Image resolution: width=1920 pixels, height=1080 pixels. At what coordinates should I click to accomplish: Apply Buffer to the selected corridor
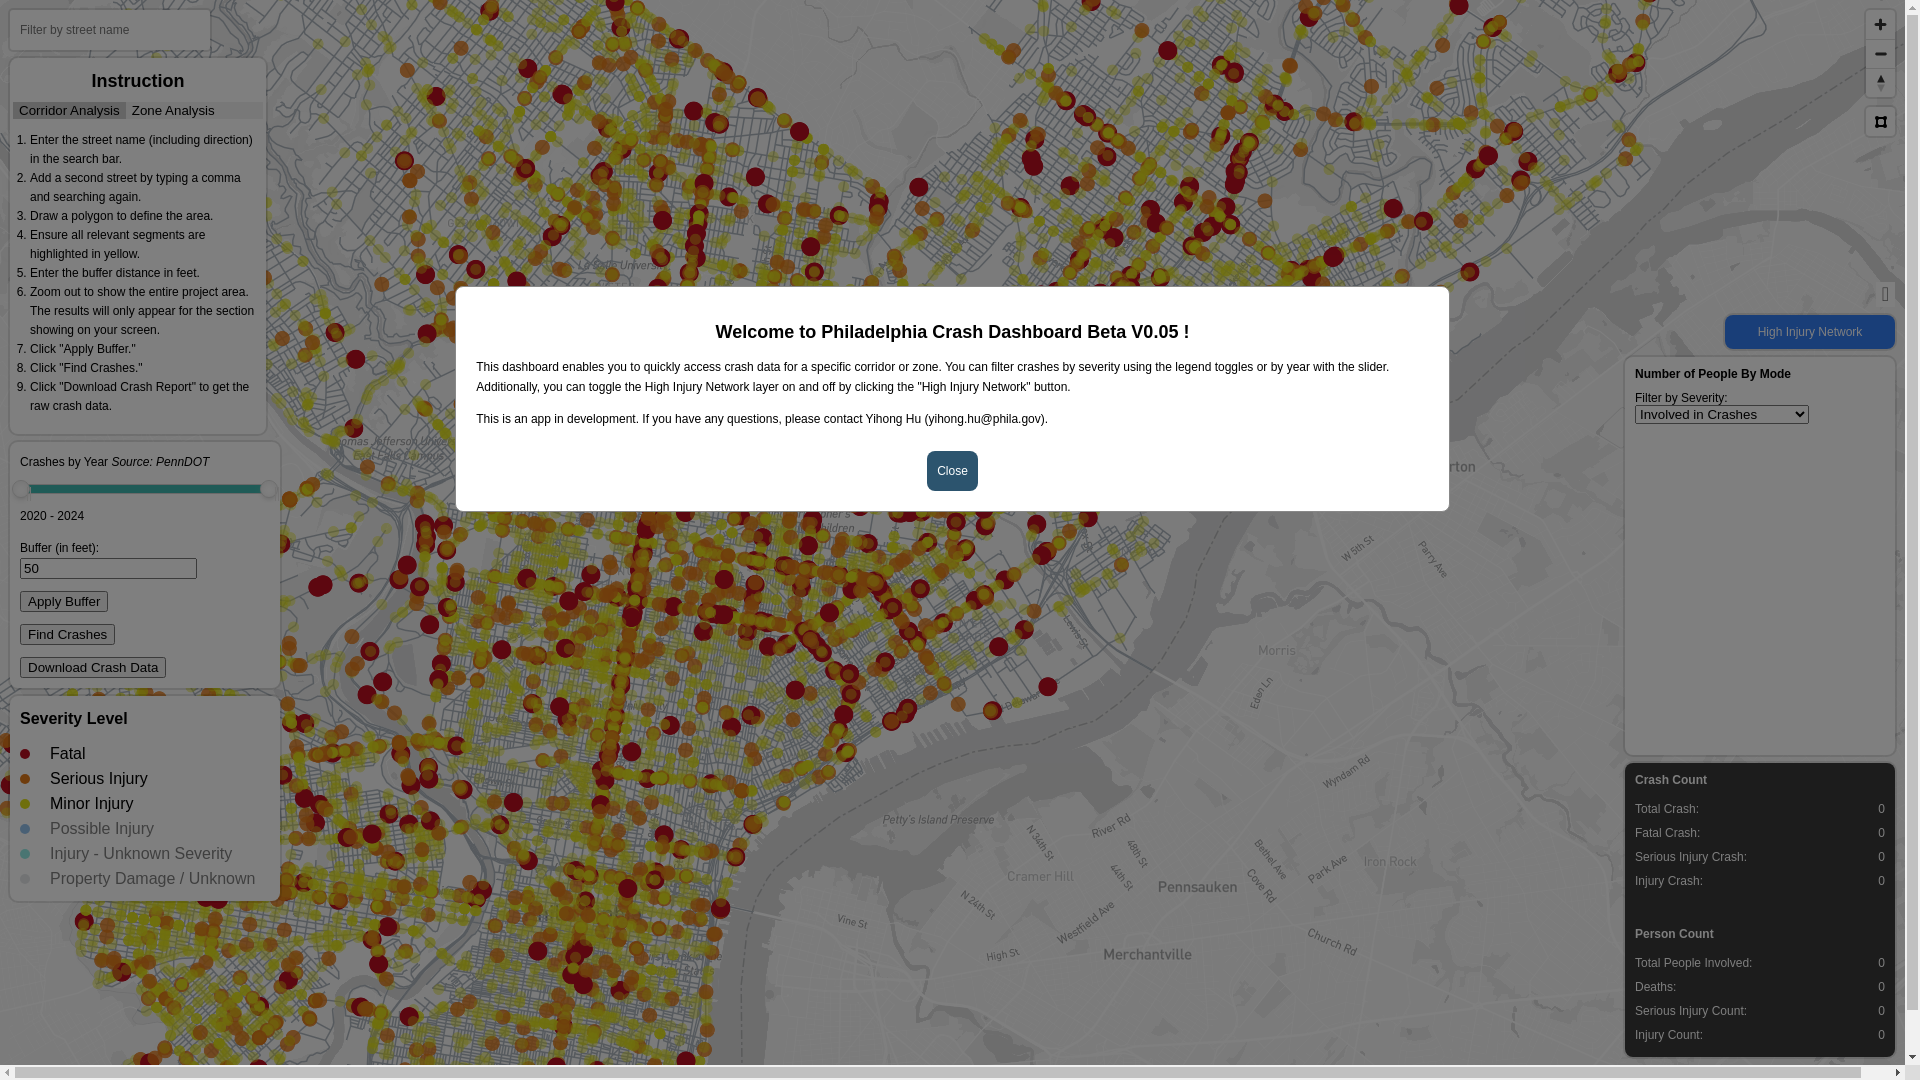point(64,601)
